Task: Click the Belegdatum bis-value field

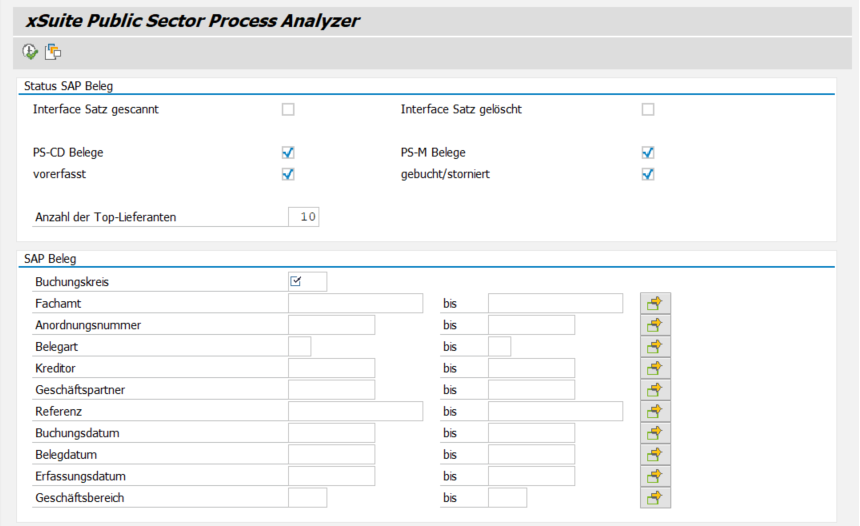Action: point(531,455)
